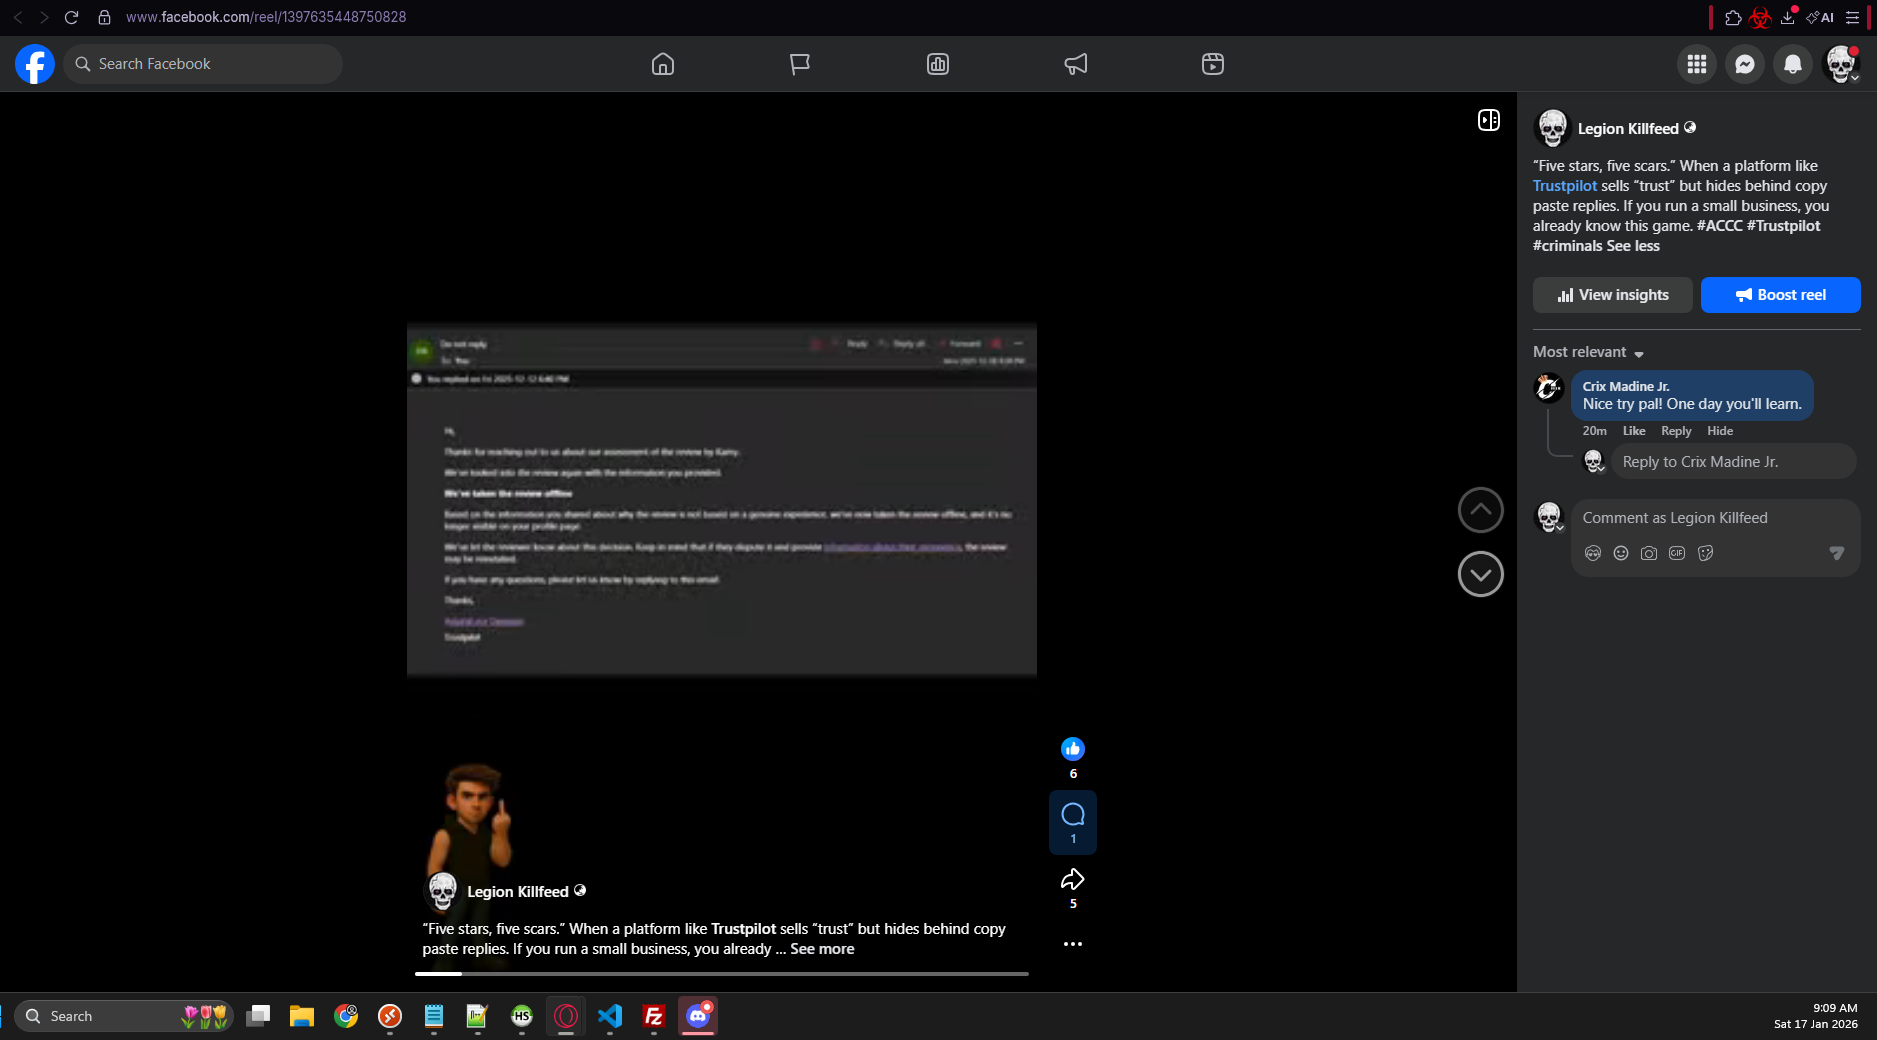Image resolution: width=1877 pixels, height=1040 pixels.
Task: Open Task View on the taskbar
Action: [x=258, y=1016]
